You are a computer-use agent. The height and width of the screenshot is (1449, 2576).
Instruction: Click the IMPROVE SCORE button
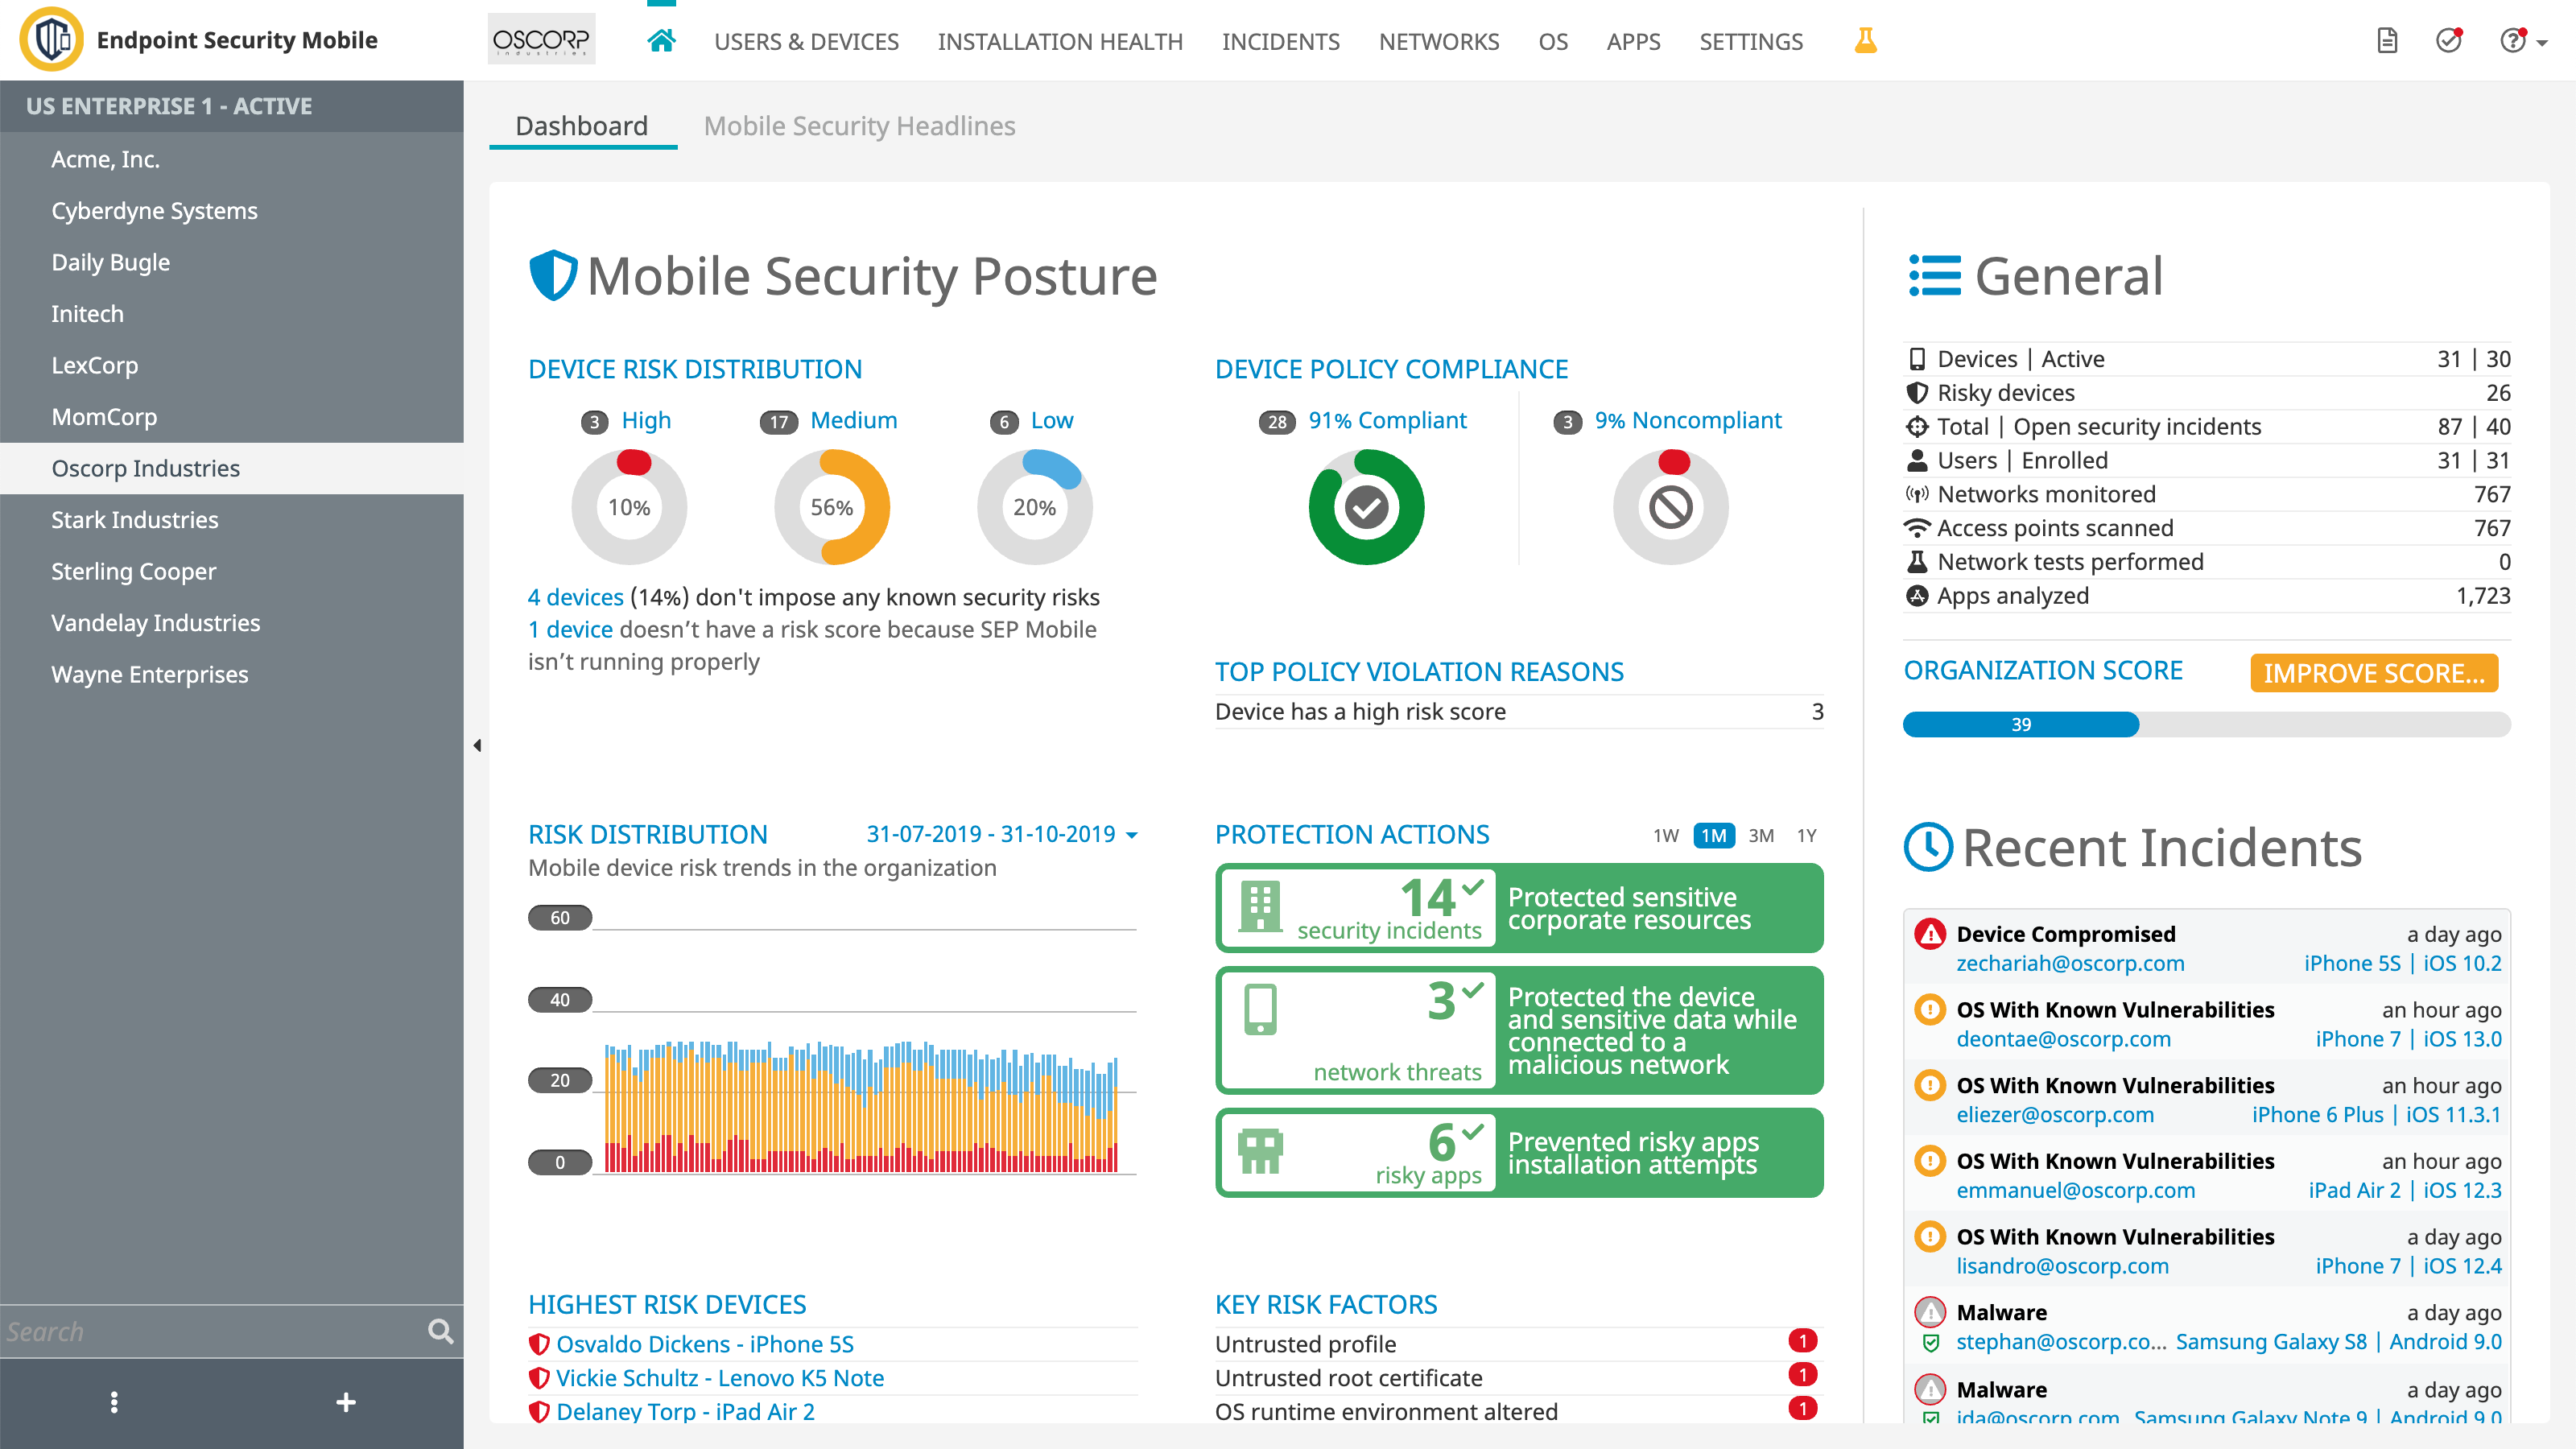point(2374,673)
